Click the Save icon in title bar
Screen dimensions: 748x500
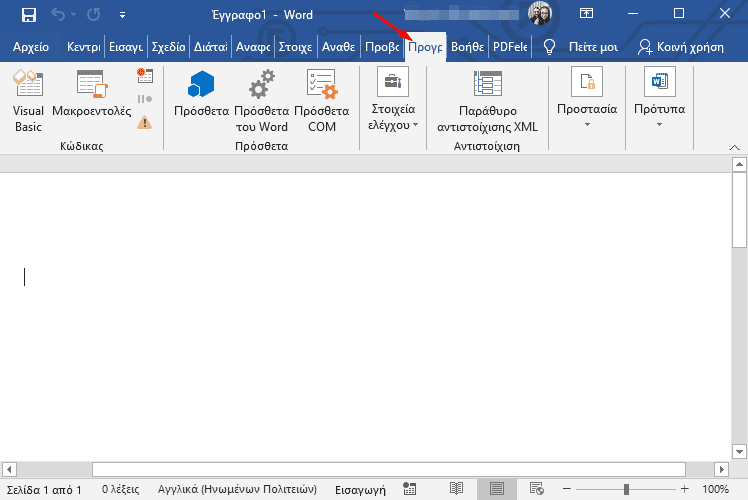tap(29, 15)
